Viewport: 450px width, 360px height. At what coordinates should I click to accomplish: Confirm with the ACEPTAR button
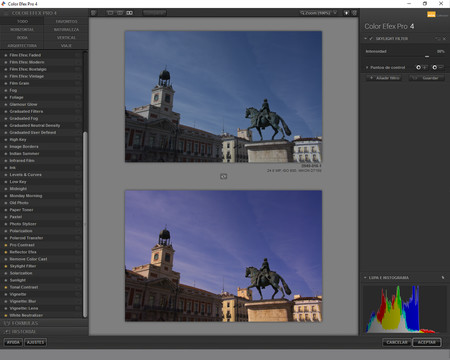click(427, 342)
